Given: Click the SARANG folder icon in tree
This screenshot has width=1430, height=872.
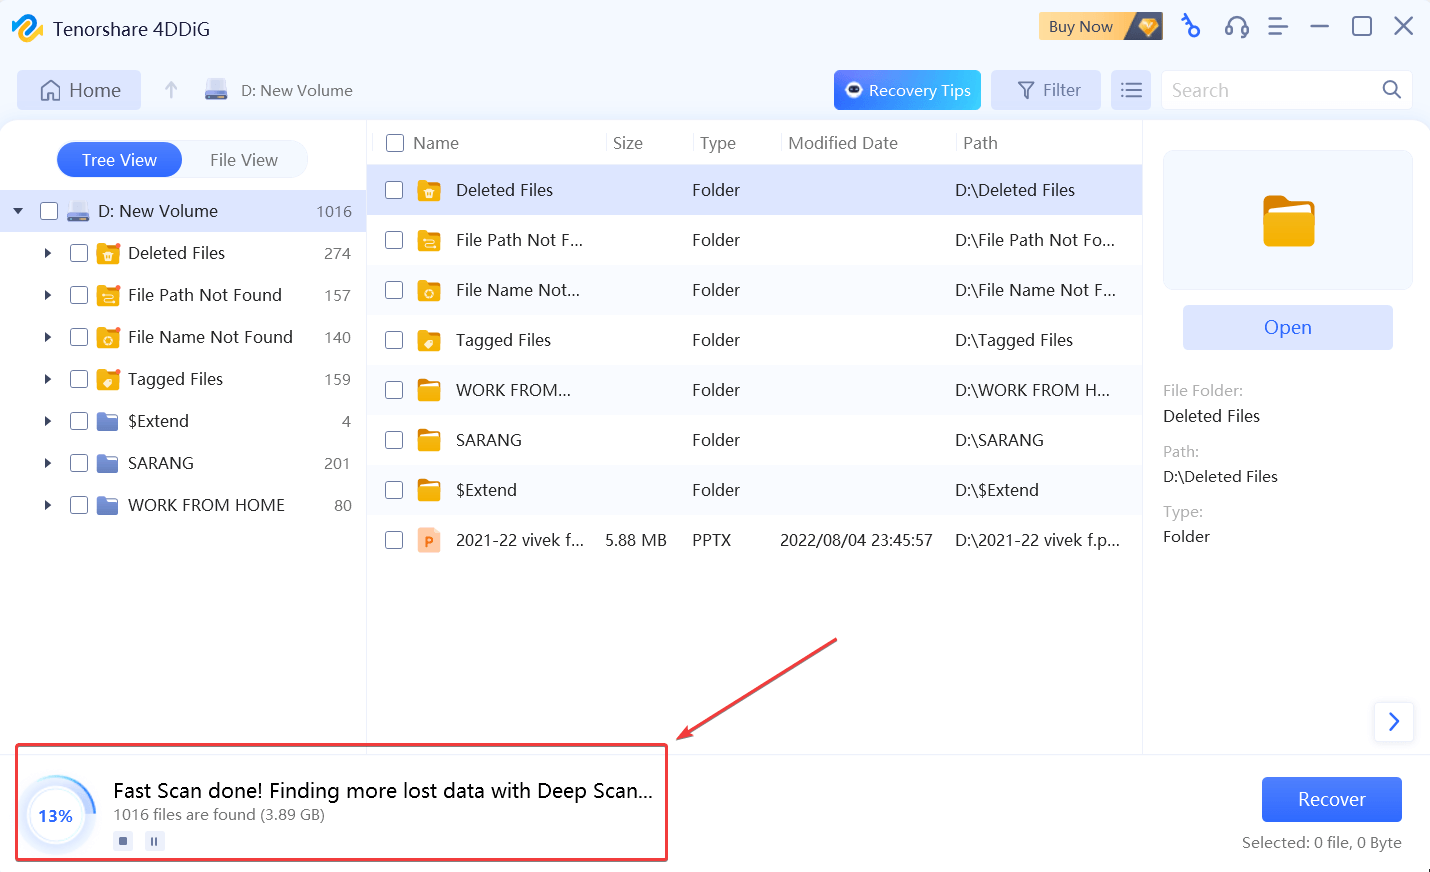Looking at the screenshot, I should coord(108,463).
